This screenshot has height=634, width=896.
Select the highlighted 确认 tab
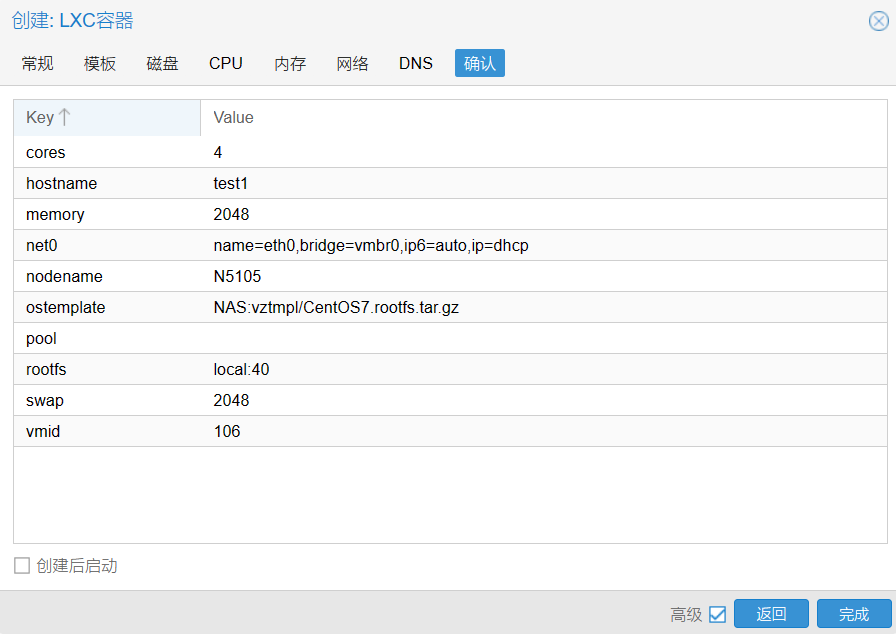pyautogui.click(x=479, y=62)
